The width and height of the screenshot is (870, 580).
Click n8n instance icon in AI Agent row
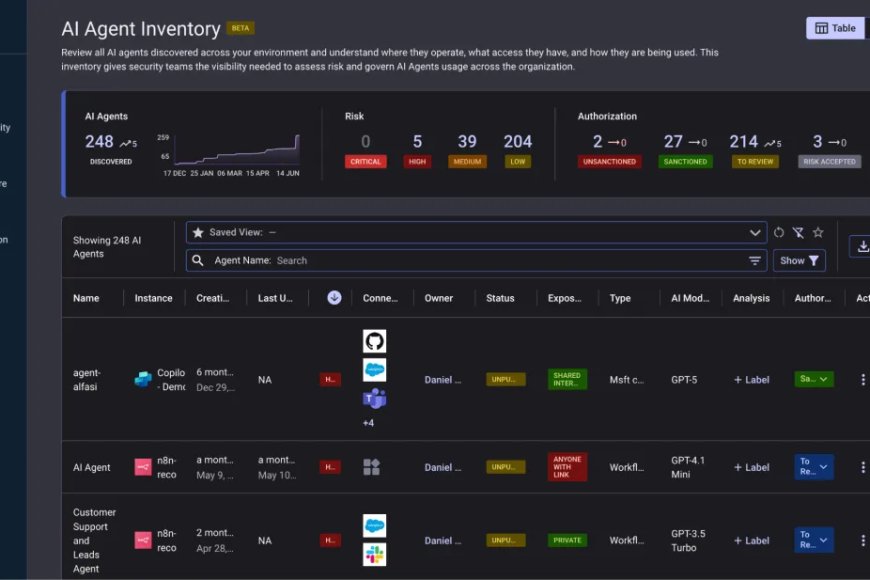pos(143,467)
